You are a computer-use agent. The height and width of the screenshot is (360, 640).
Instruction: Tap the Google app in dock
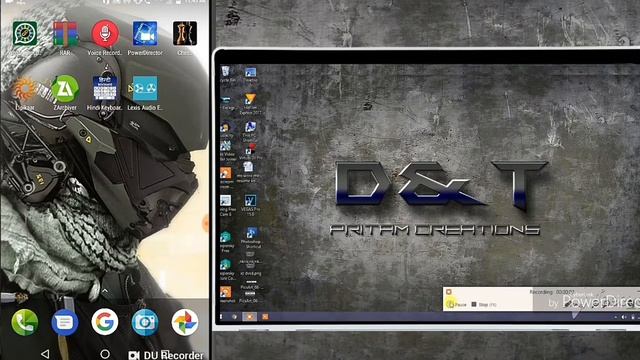click(105, 322)
